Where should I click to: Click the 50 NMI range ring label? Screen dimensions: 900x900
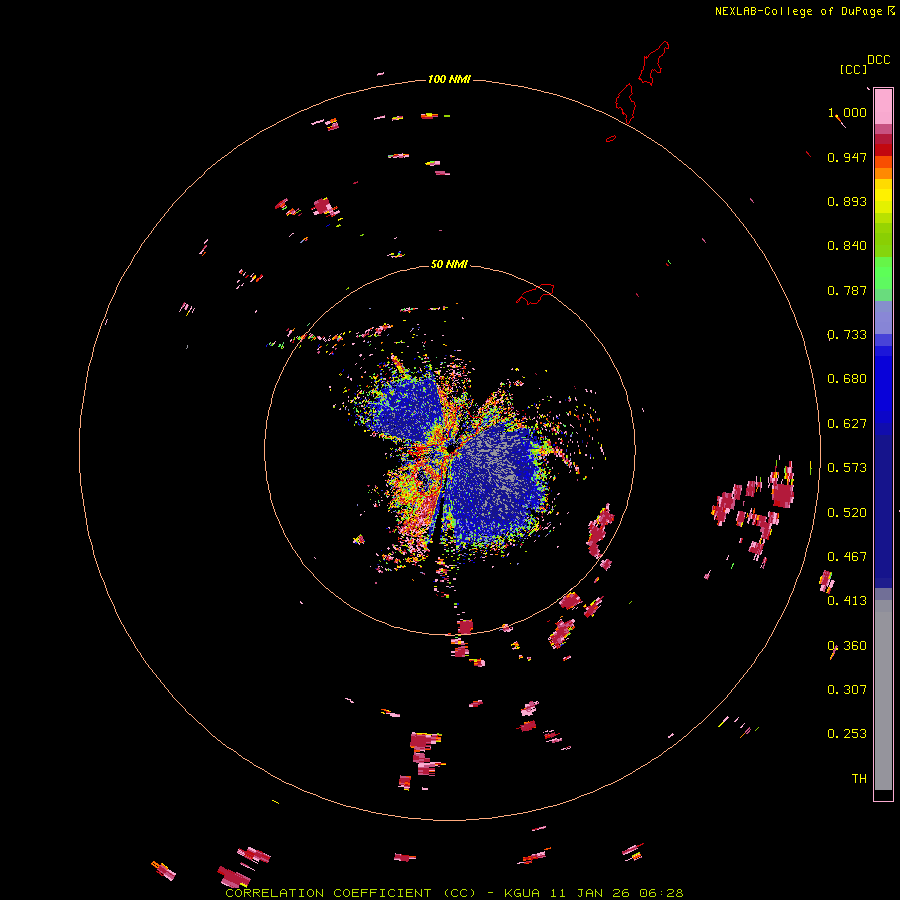coord(449,264)
